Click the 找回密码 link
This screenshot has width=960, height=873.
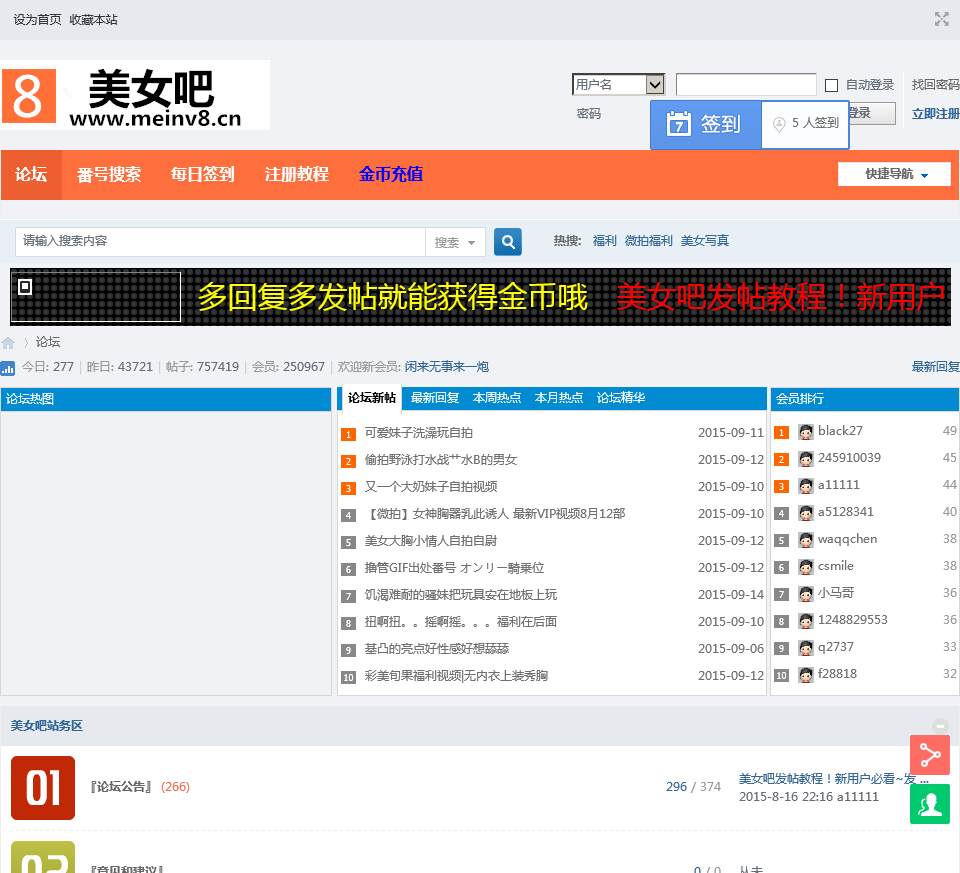[936, 84]
